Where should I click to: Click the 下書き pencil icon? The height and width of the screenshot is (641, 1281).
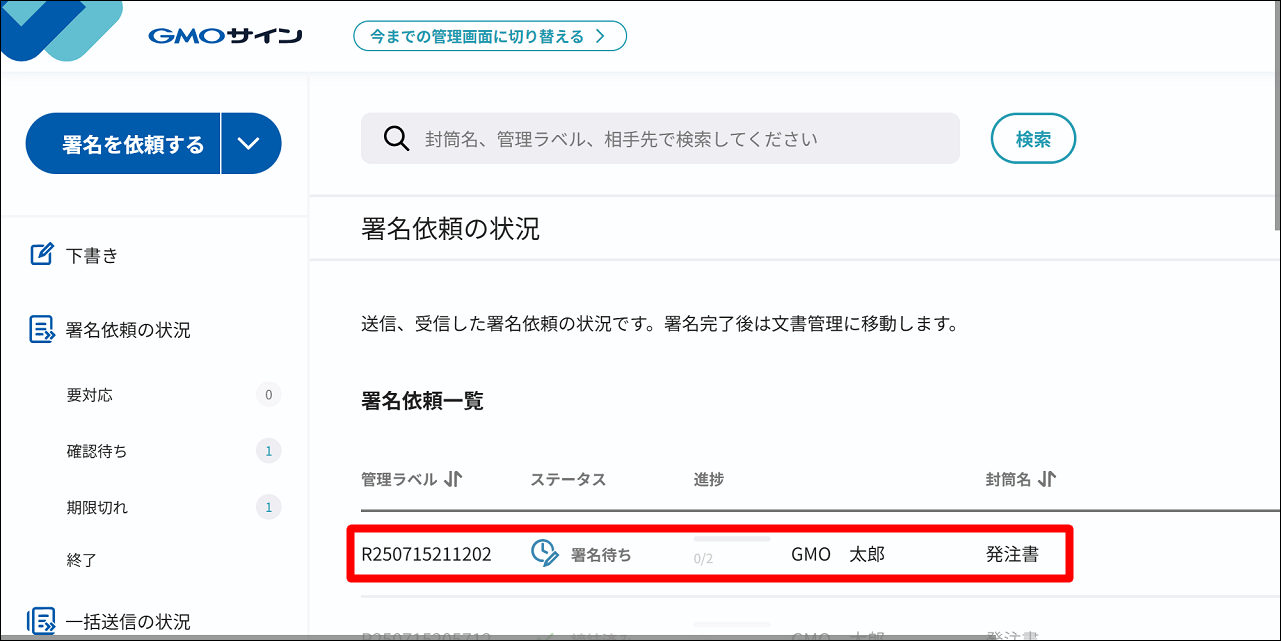(41, 255)
